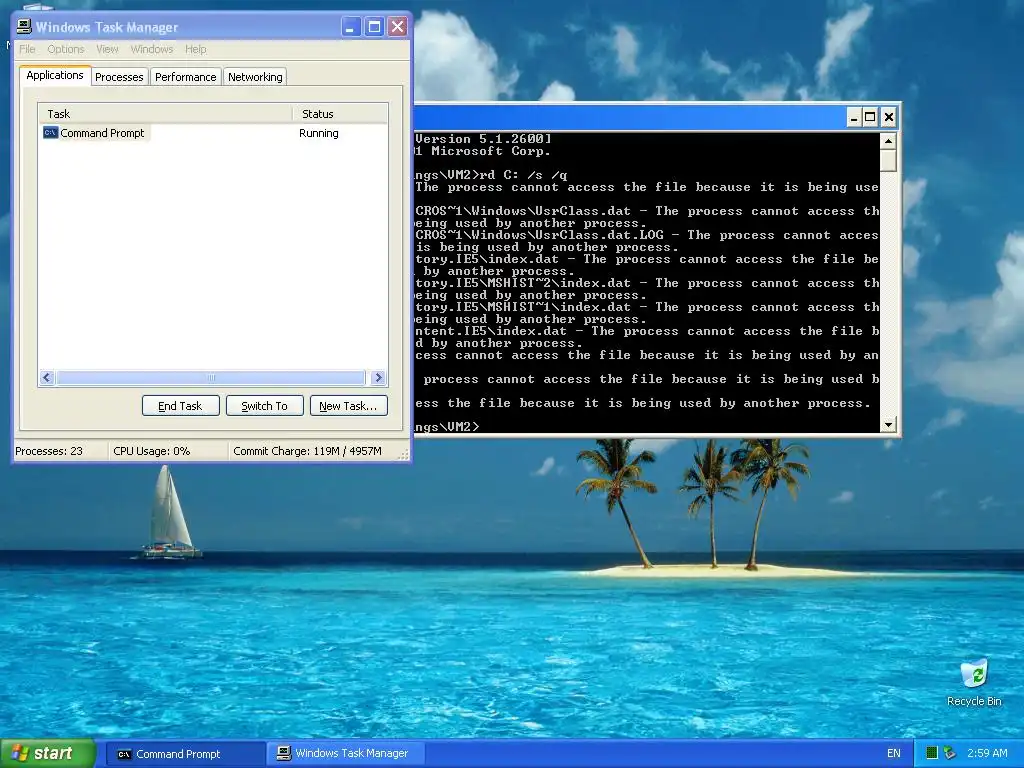
Task: Click the 2:59 AM clock
Action: click(x=987, y=753)
